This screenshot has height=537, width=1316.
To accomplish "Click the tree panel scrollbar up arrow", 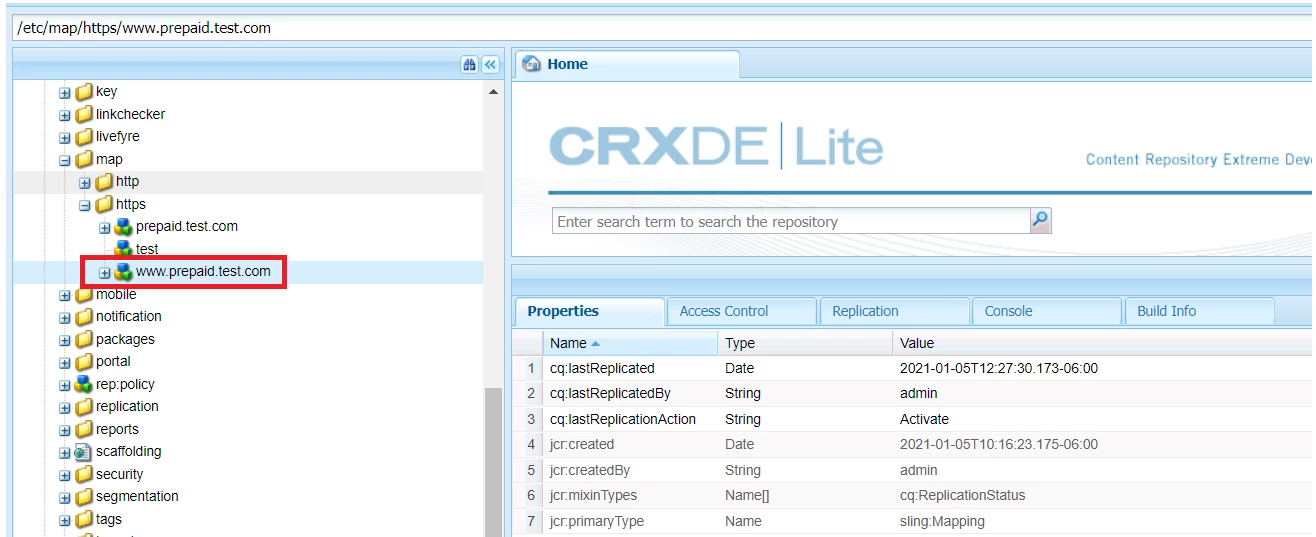I will (x=494, y=92).
